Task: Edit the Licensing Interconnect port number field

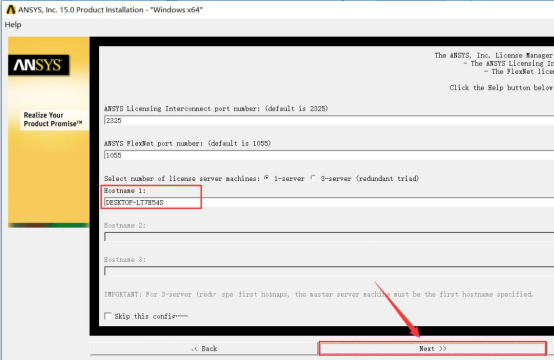Action: [329, 120]
